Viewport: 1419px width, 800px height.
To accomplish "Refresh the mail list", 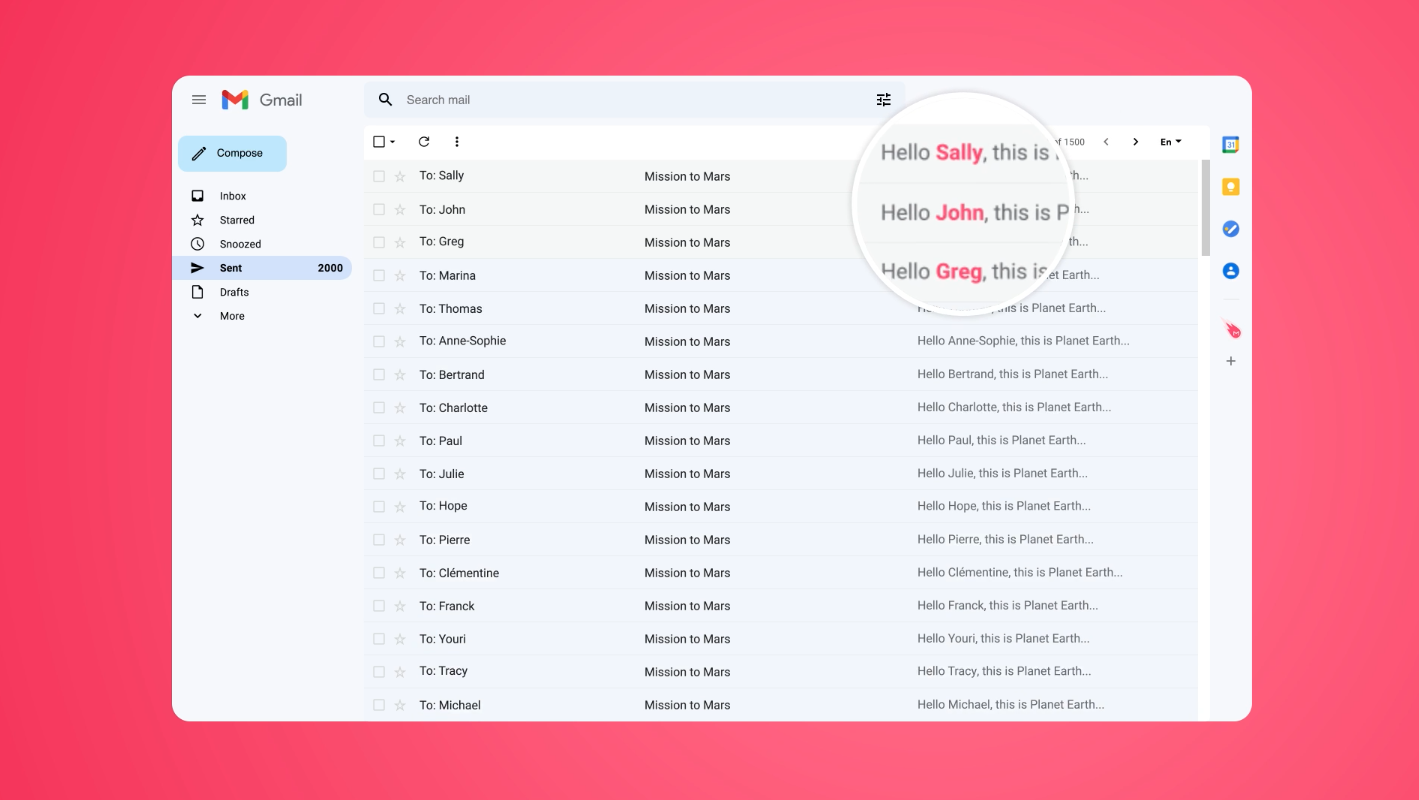I will point(424,142).
